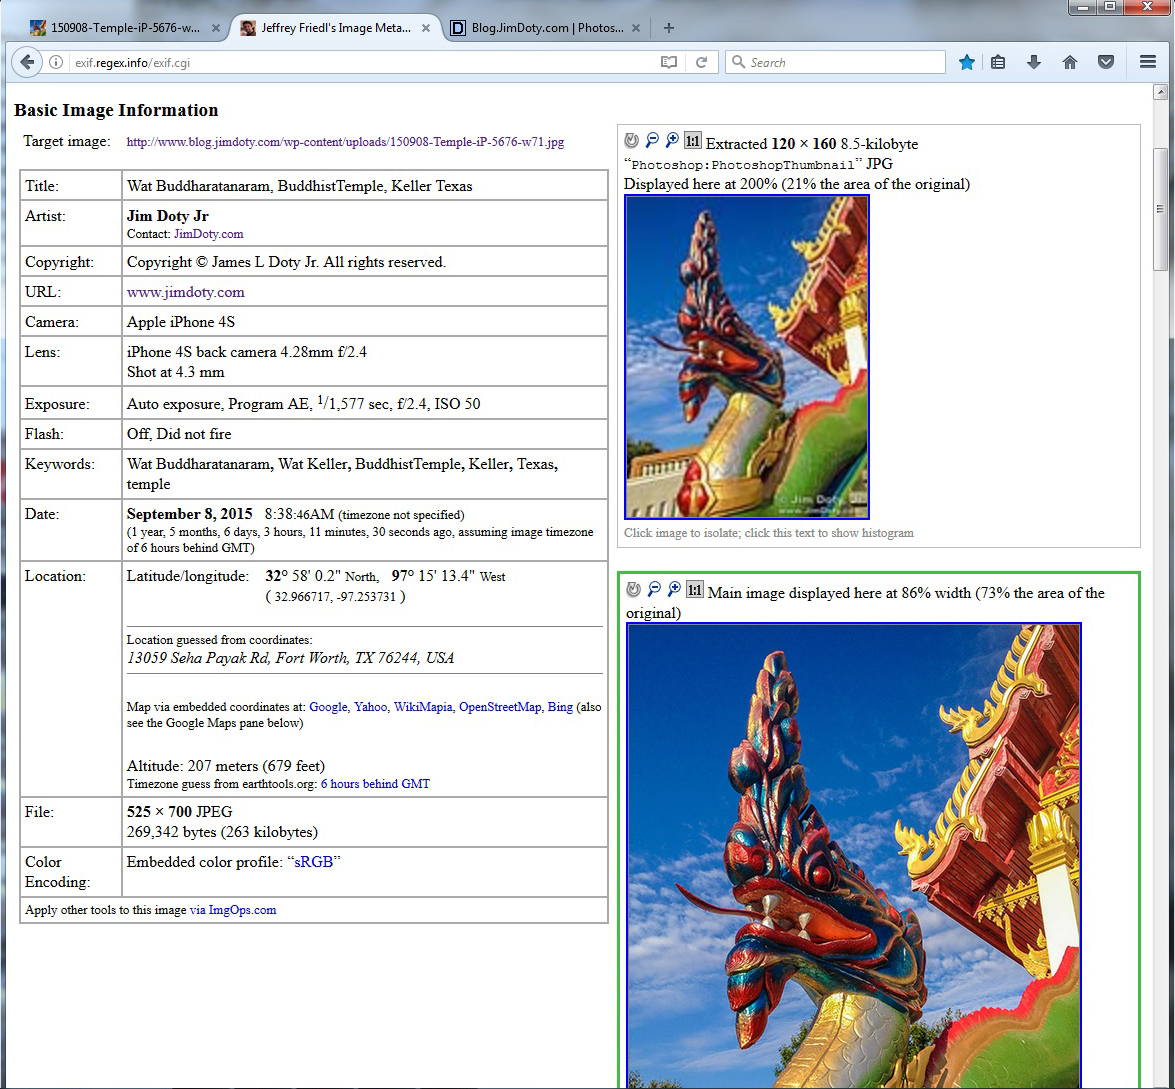Click the file size "269,342 bytes"
Screen dimensions: 1175x1089
172,832
